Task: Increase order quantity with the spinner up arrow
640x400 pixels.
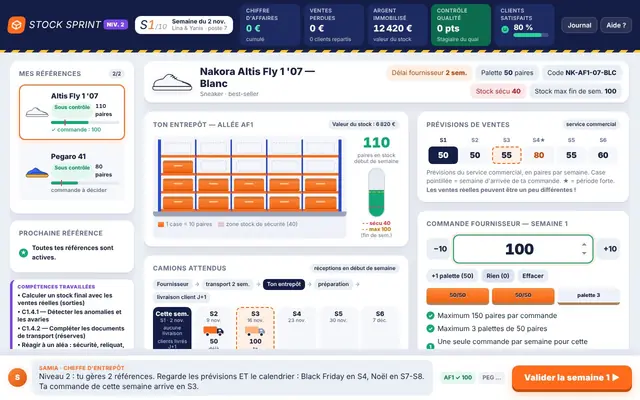Action: click(584, 245)
